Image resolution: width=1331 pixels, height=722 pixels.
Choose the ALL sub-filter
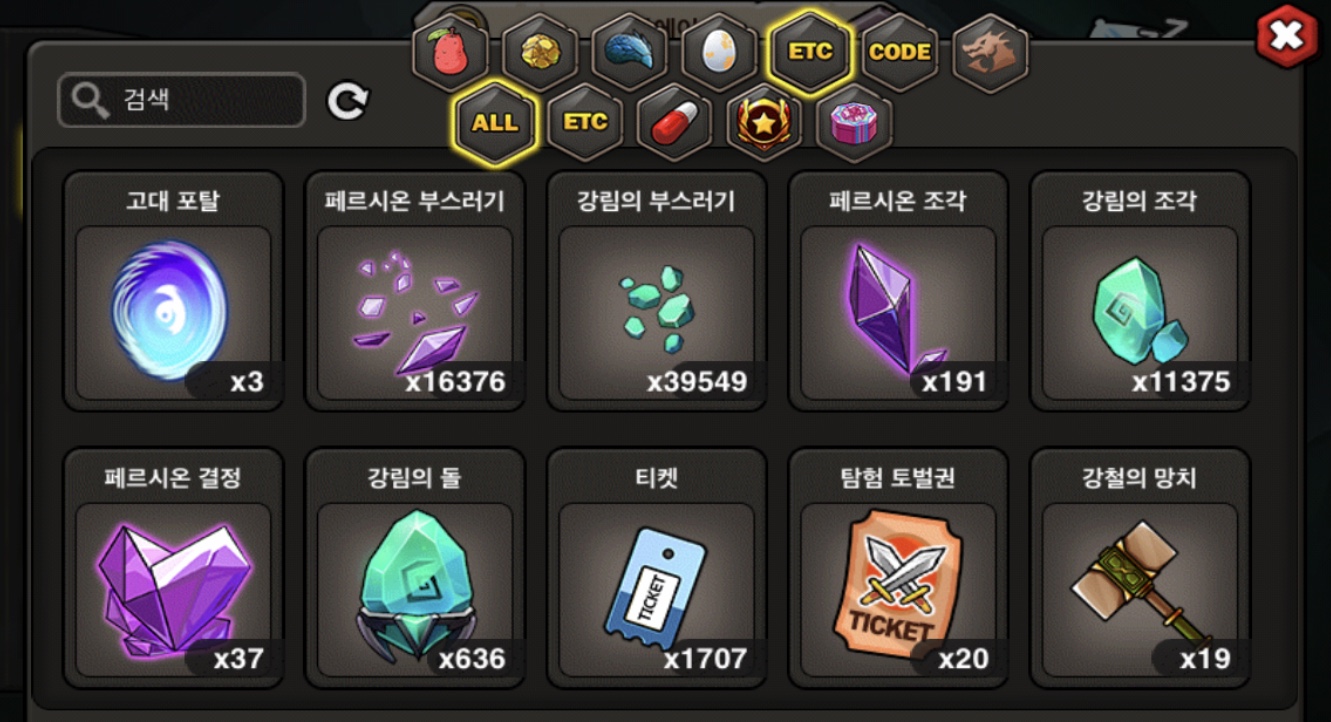tap(495, 123)
